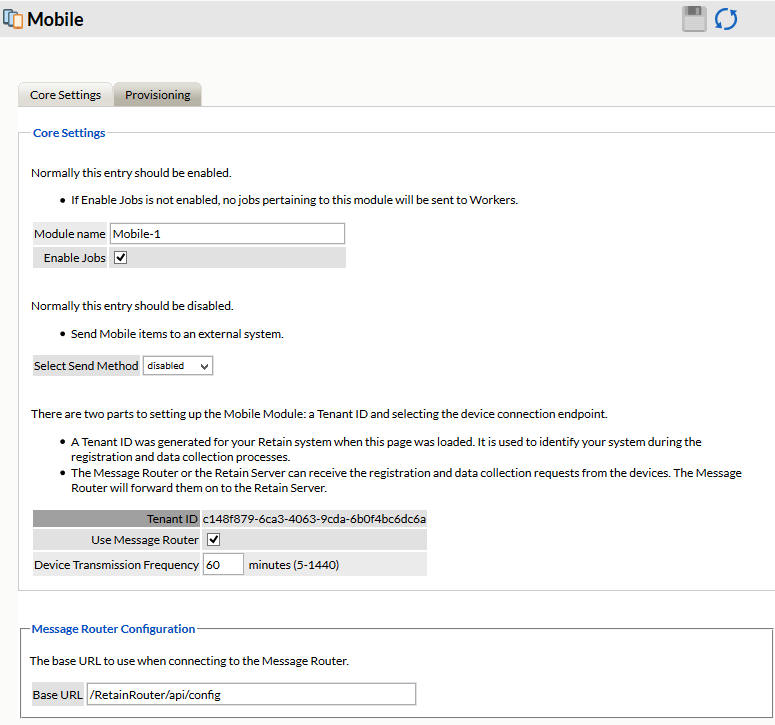Screen dimensions: 775x725
Task: Click into the Module name field
Action: coord(227,234)
